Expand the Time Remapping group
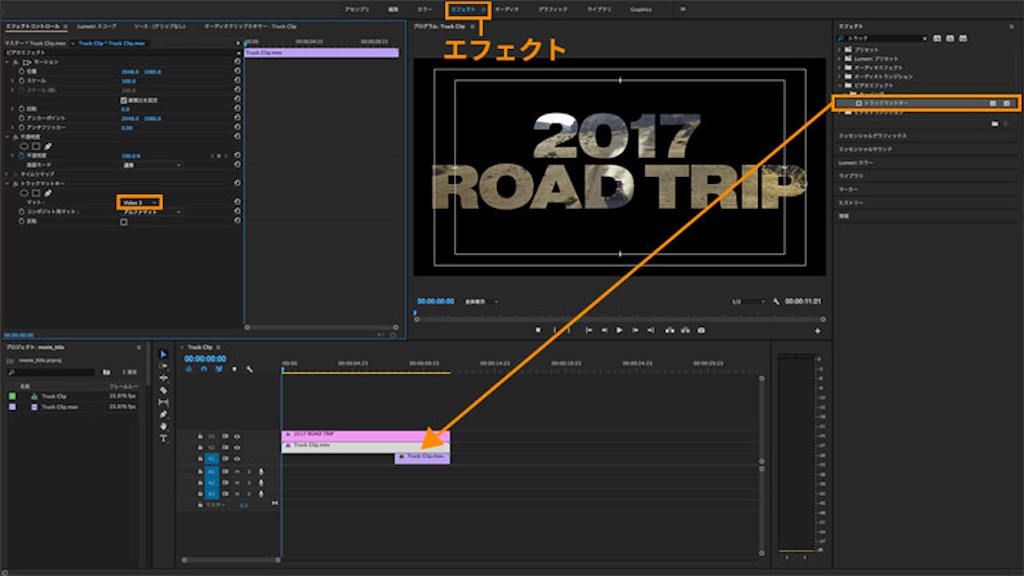1024x576 pixels. click(8, 174)
